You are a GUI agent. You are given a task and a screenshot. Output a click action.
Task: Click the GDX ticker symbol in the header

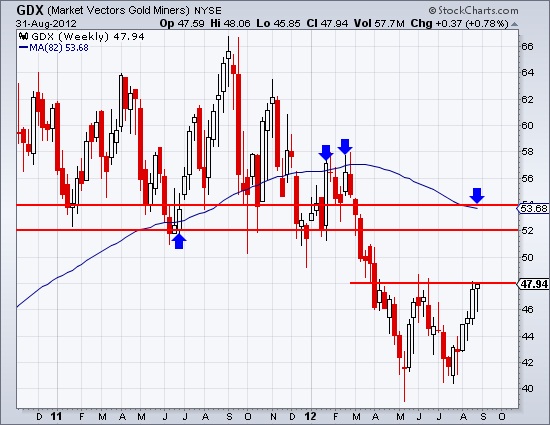click(29, 10)
